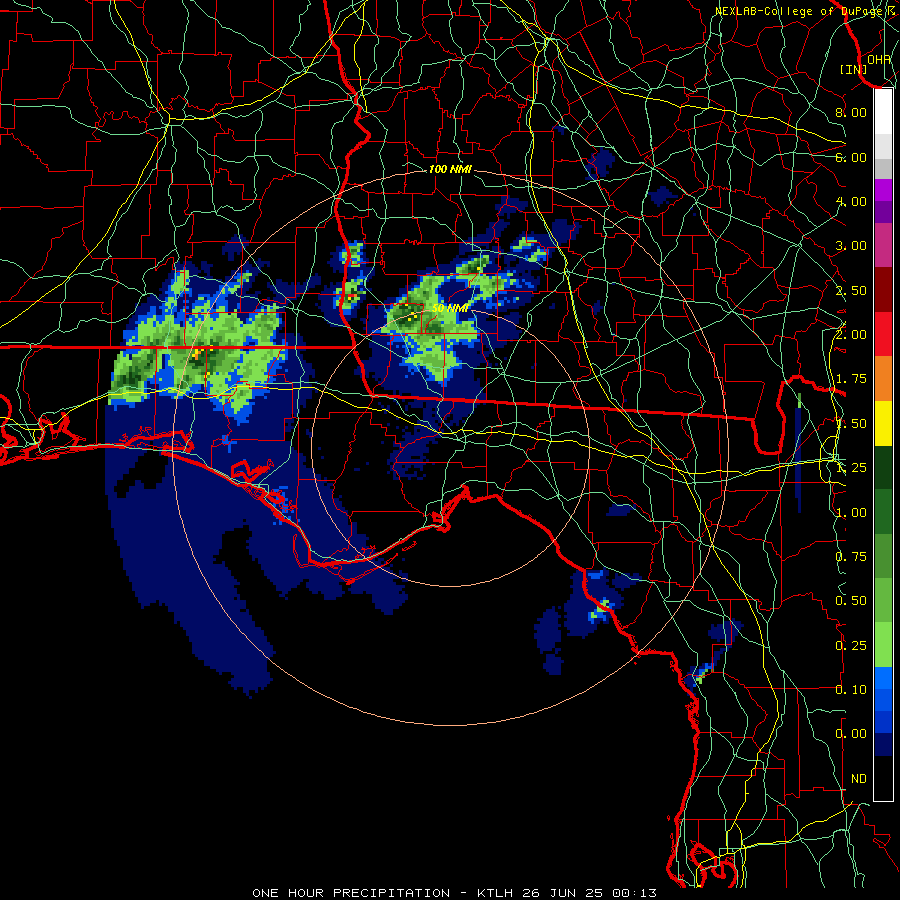Select the 8.00 legend value
This screenshot has height=900, width=900.
pyautogui.click(x=851, y=112)
